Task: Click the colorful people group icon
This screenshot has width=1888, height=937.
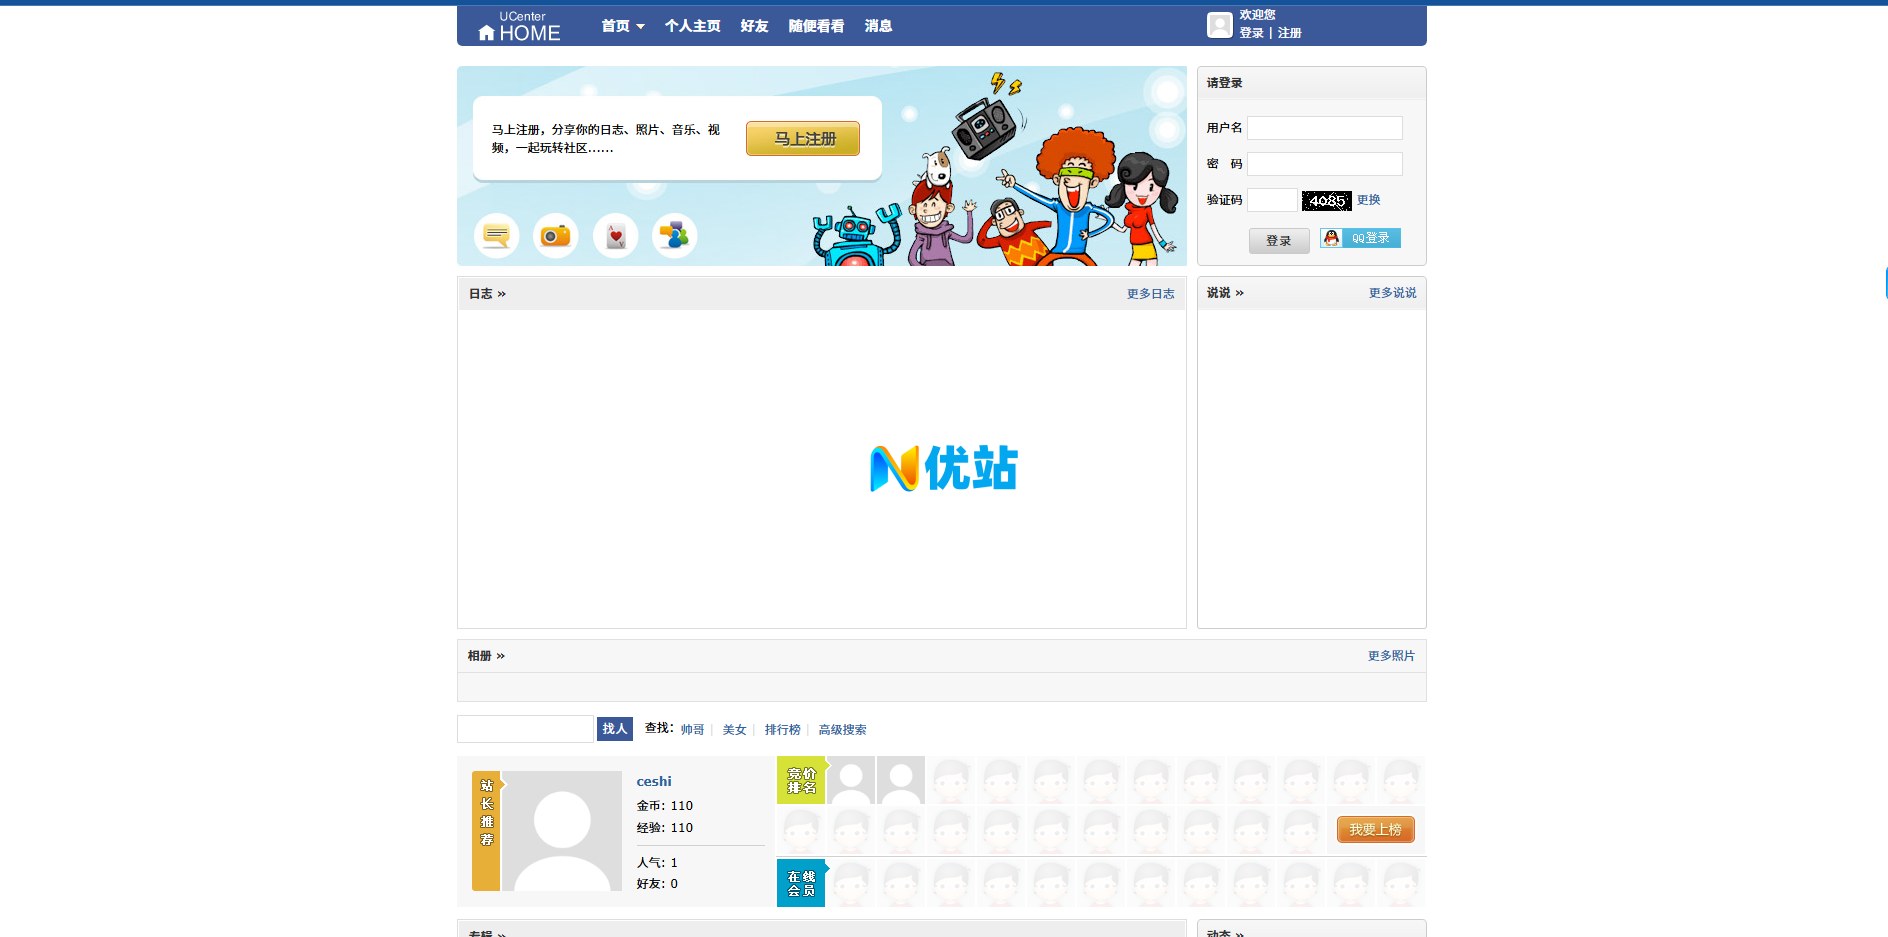Action: (x=674, y=236)
